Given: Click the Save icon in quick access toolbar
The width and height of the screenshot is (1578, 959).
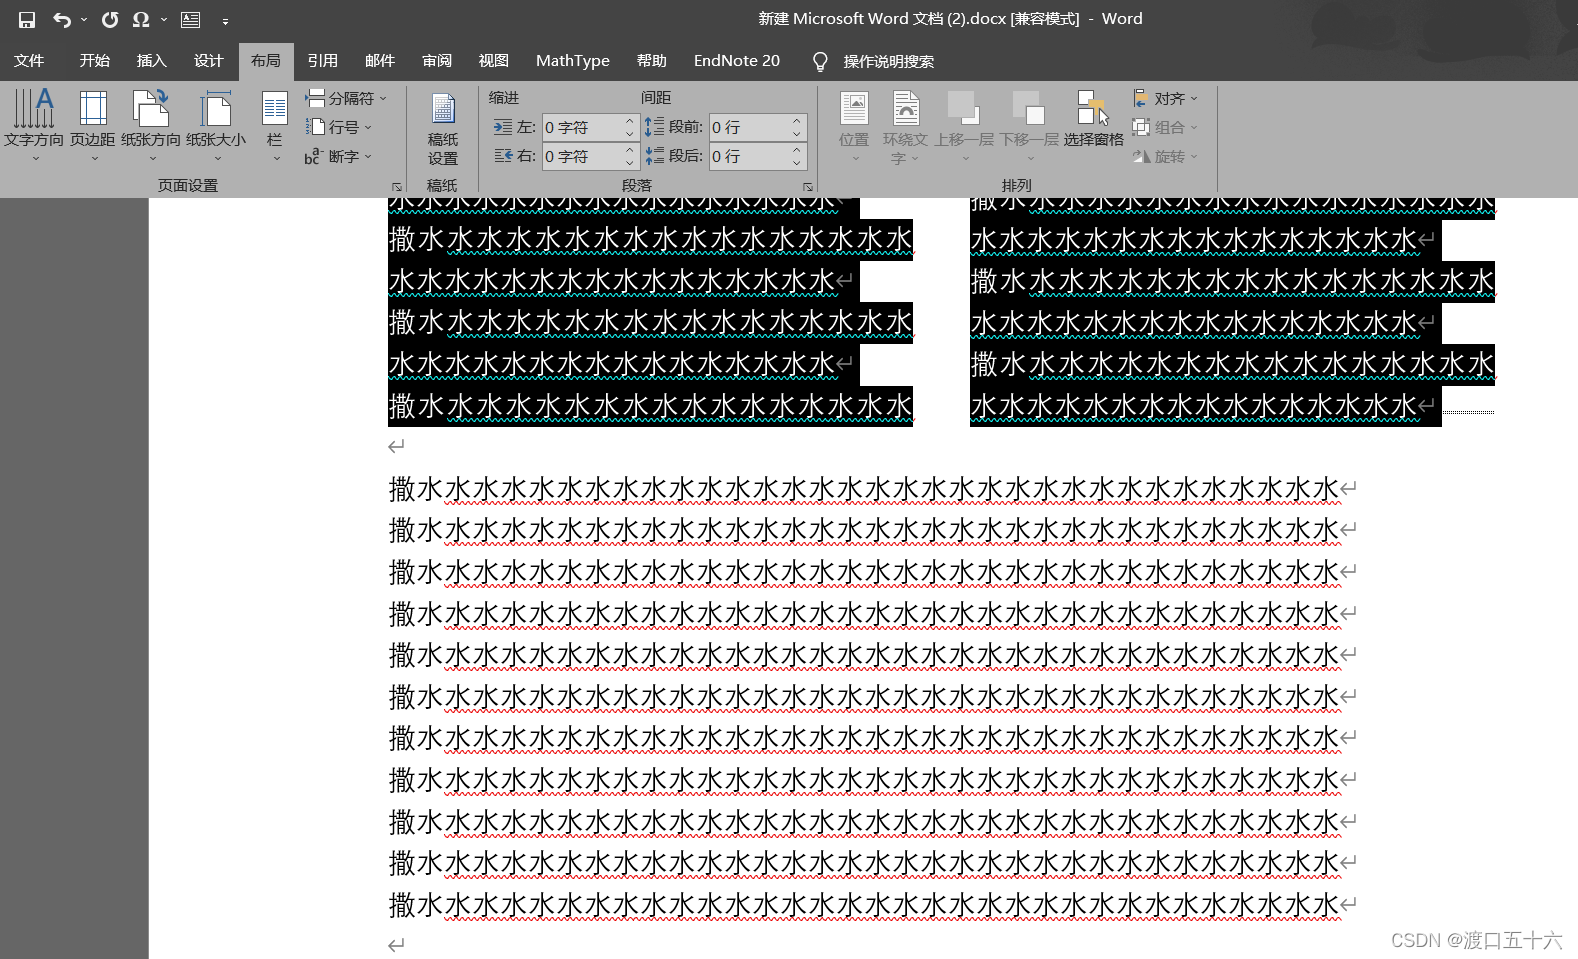Looking at the screenshot, I should [x=27, y=20].
